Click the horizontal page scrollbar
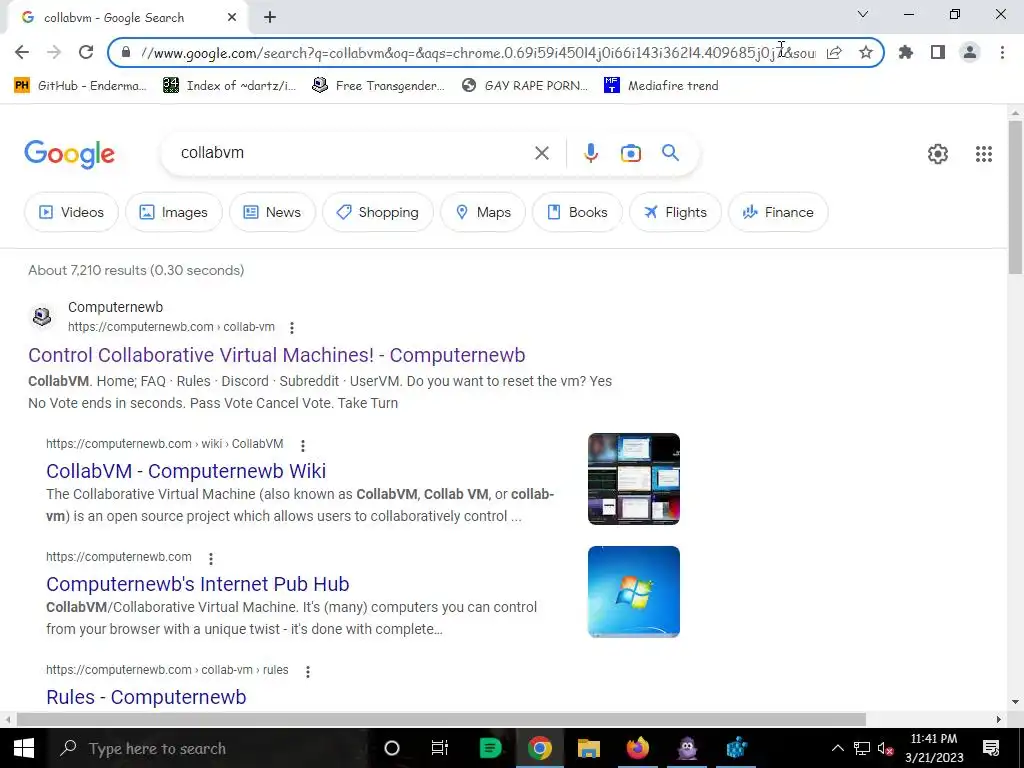Image resolution: width=1024 pixels, height=768 pixels. pos(441,719)
